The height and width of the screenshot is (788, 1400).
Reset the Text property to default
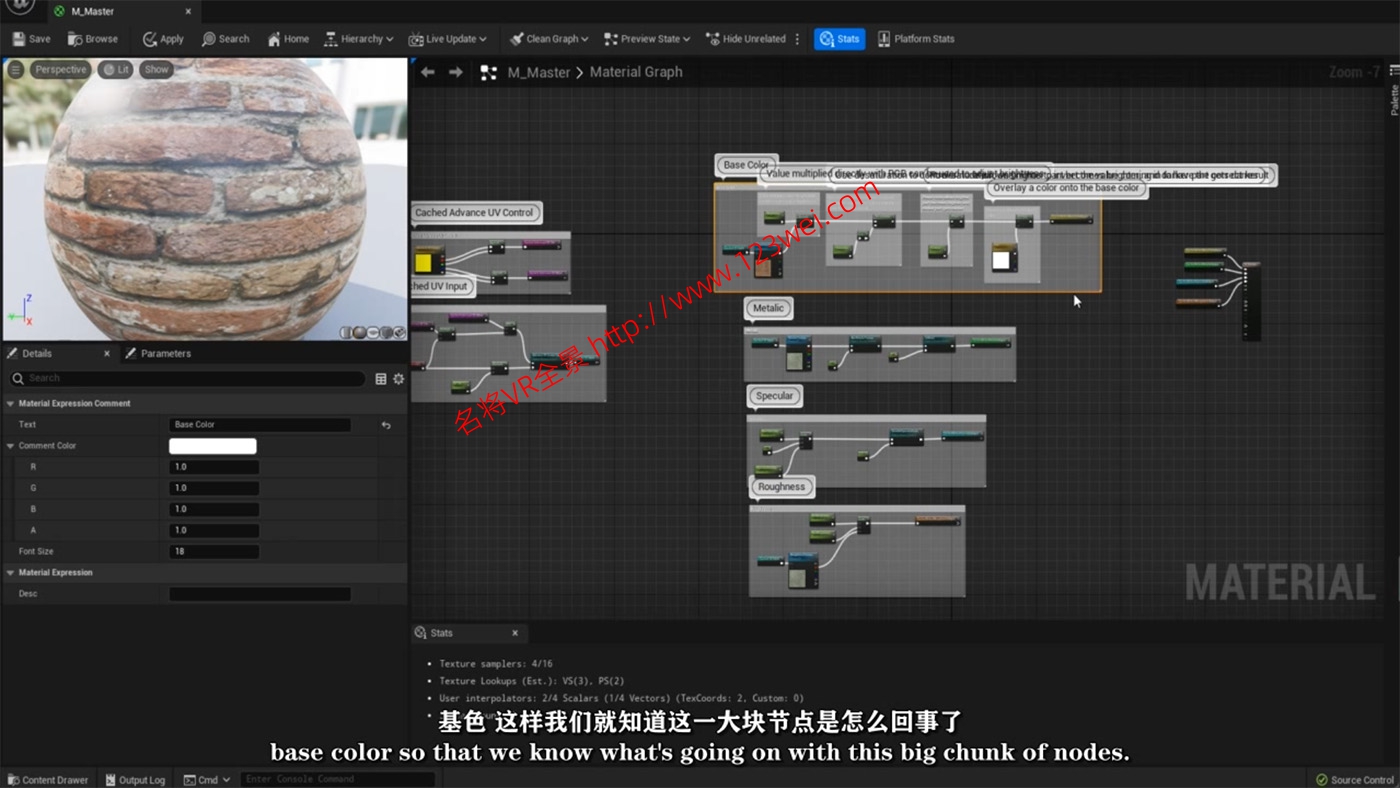coord(386,425)
